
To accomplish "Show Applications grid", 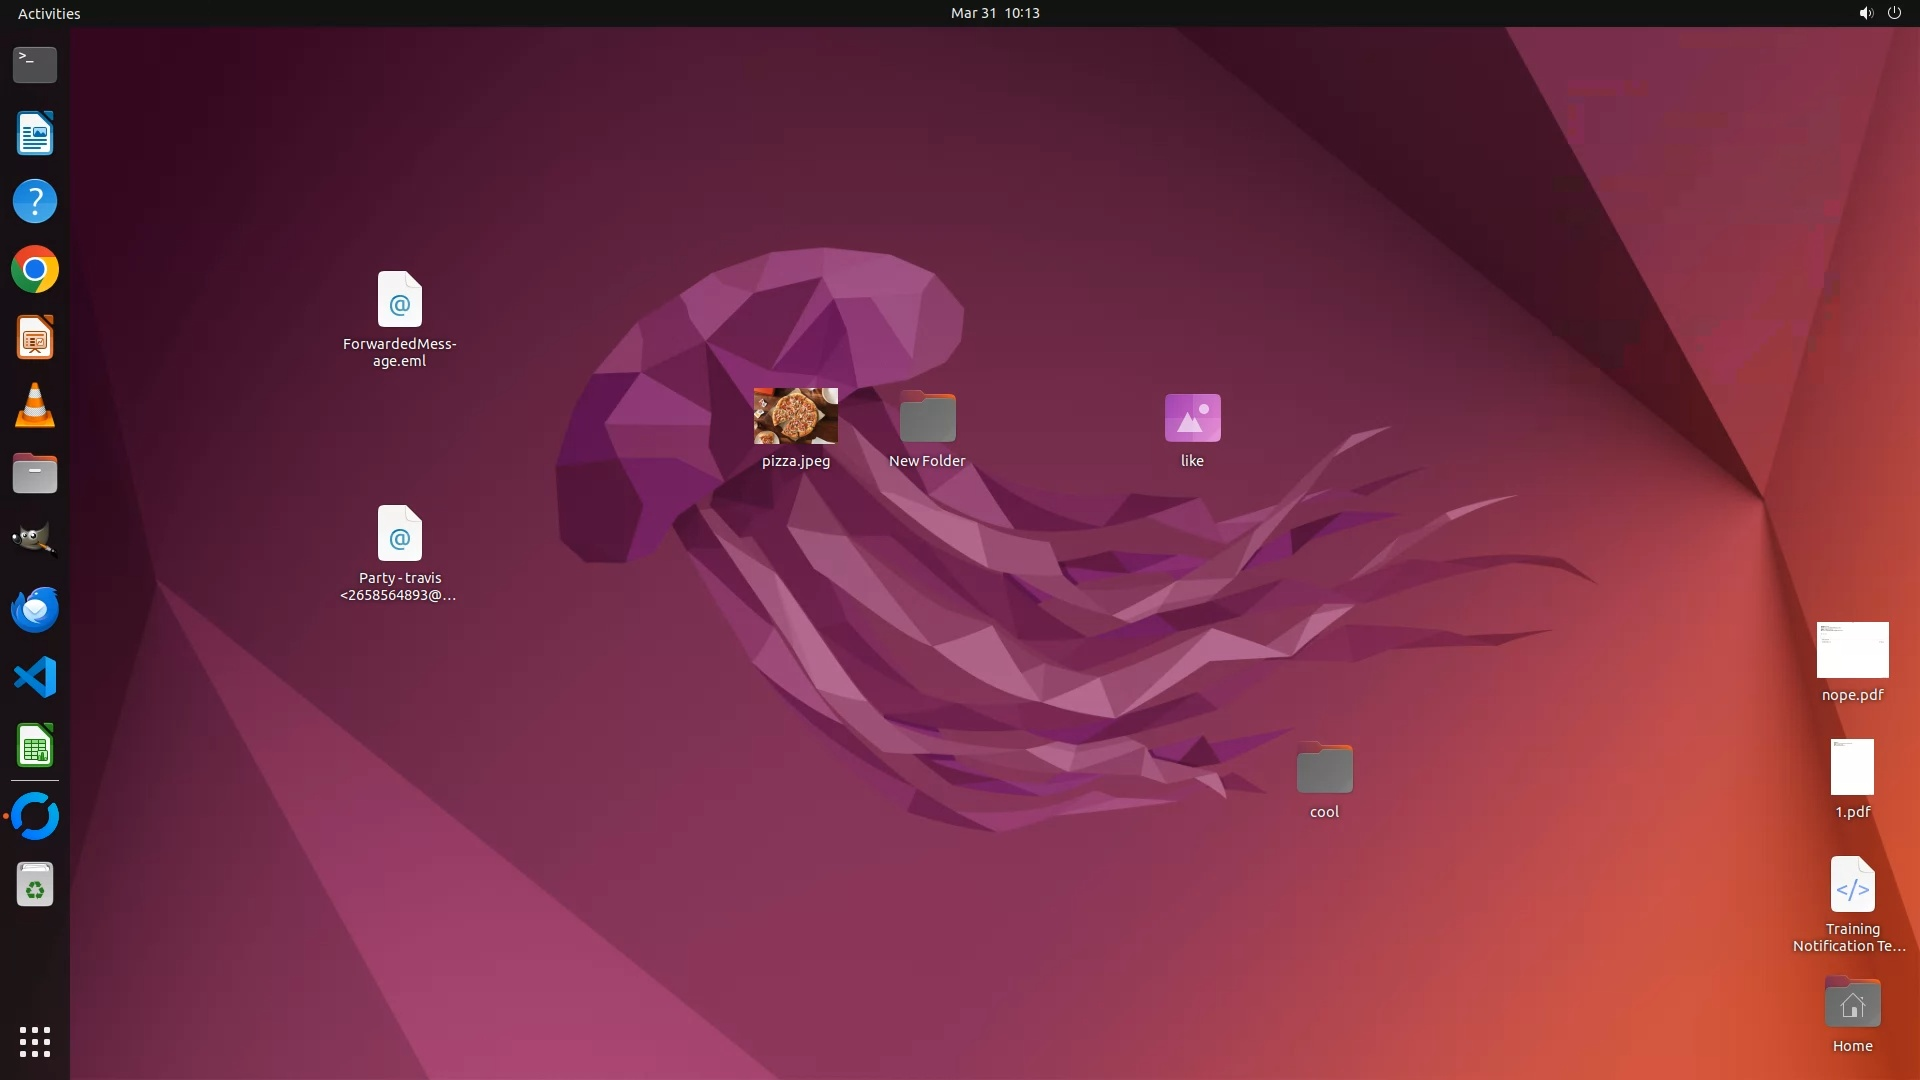I will coord(35,1042).
